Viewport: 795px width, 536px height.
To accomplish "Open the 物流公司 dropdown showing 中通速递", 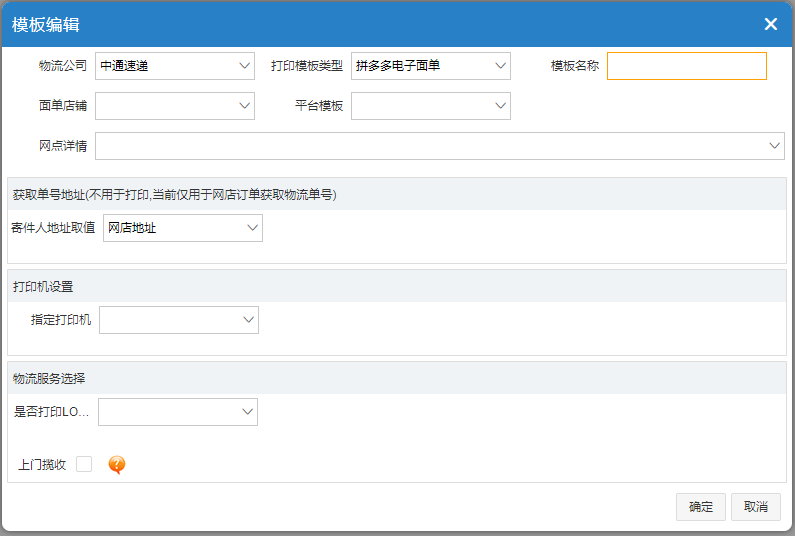I will [175, 66].
